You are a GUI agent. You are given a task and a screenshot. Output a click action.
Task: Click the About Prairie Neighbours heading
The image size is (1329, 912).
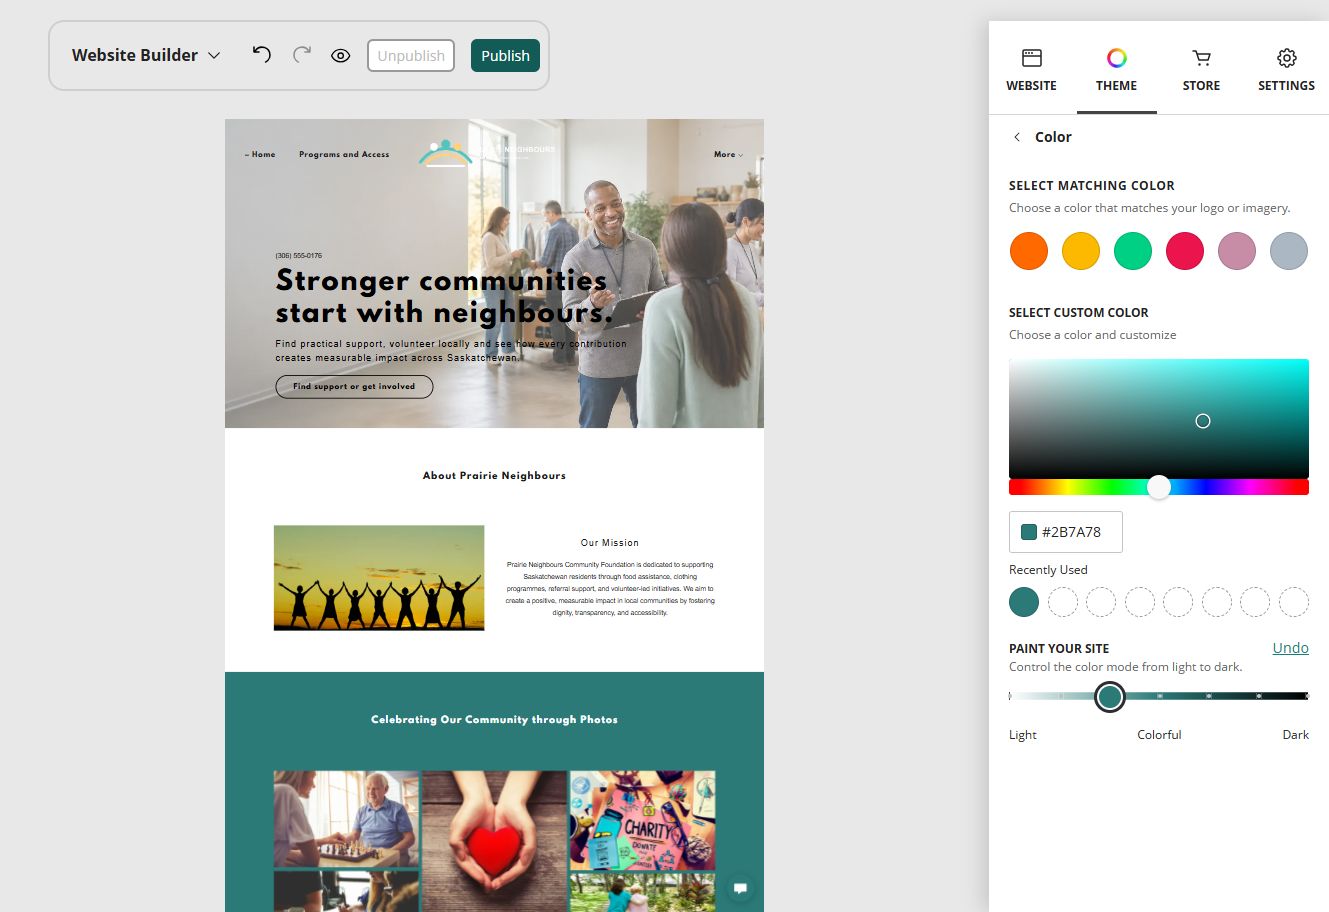(x=494, y=476)
